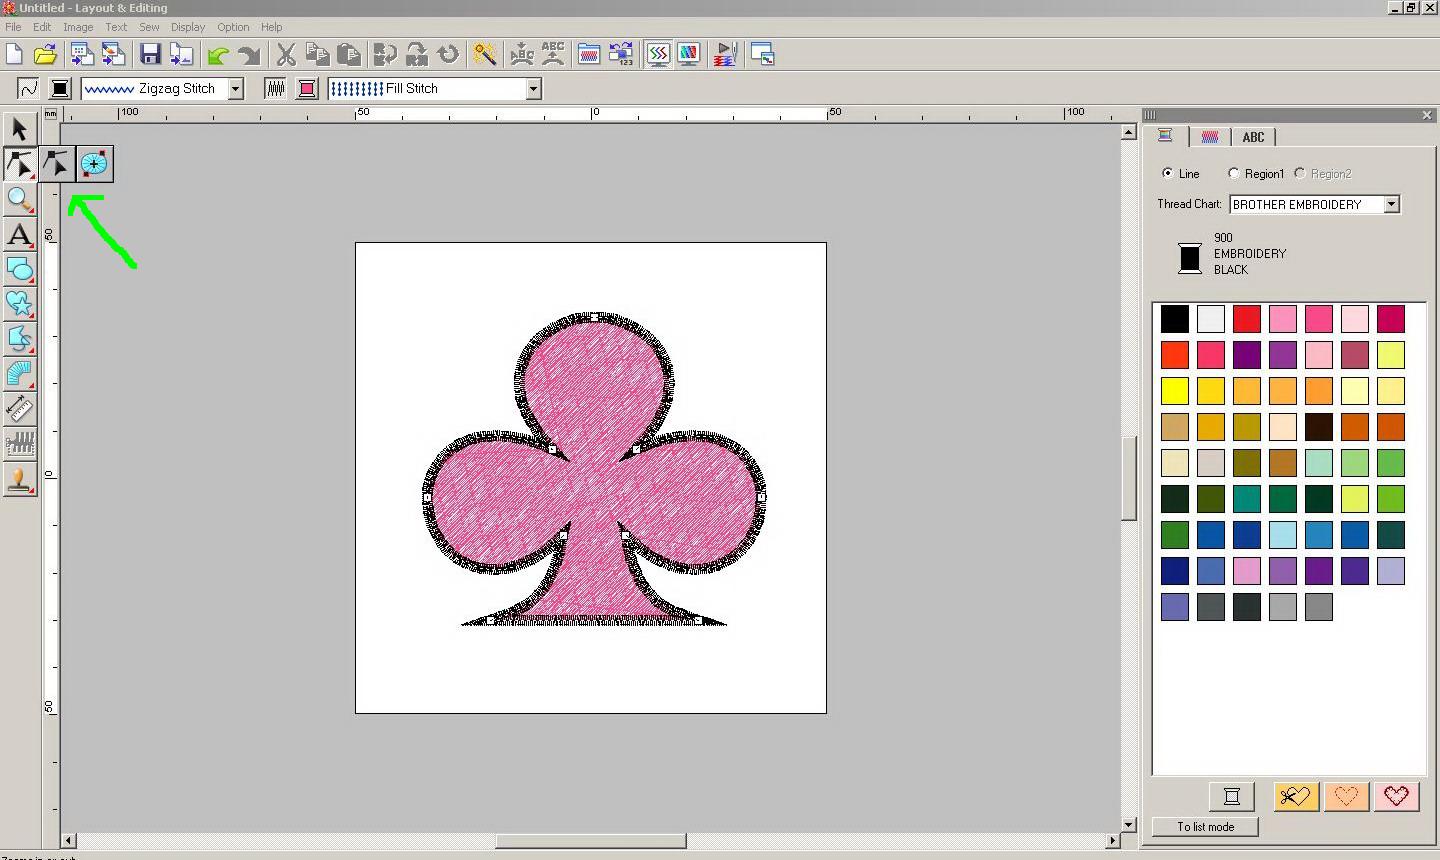This screenshot has width=1440, height=860.
Task: Open the Fill Stitch type dropdown
Action: (533, 89)
